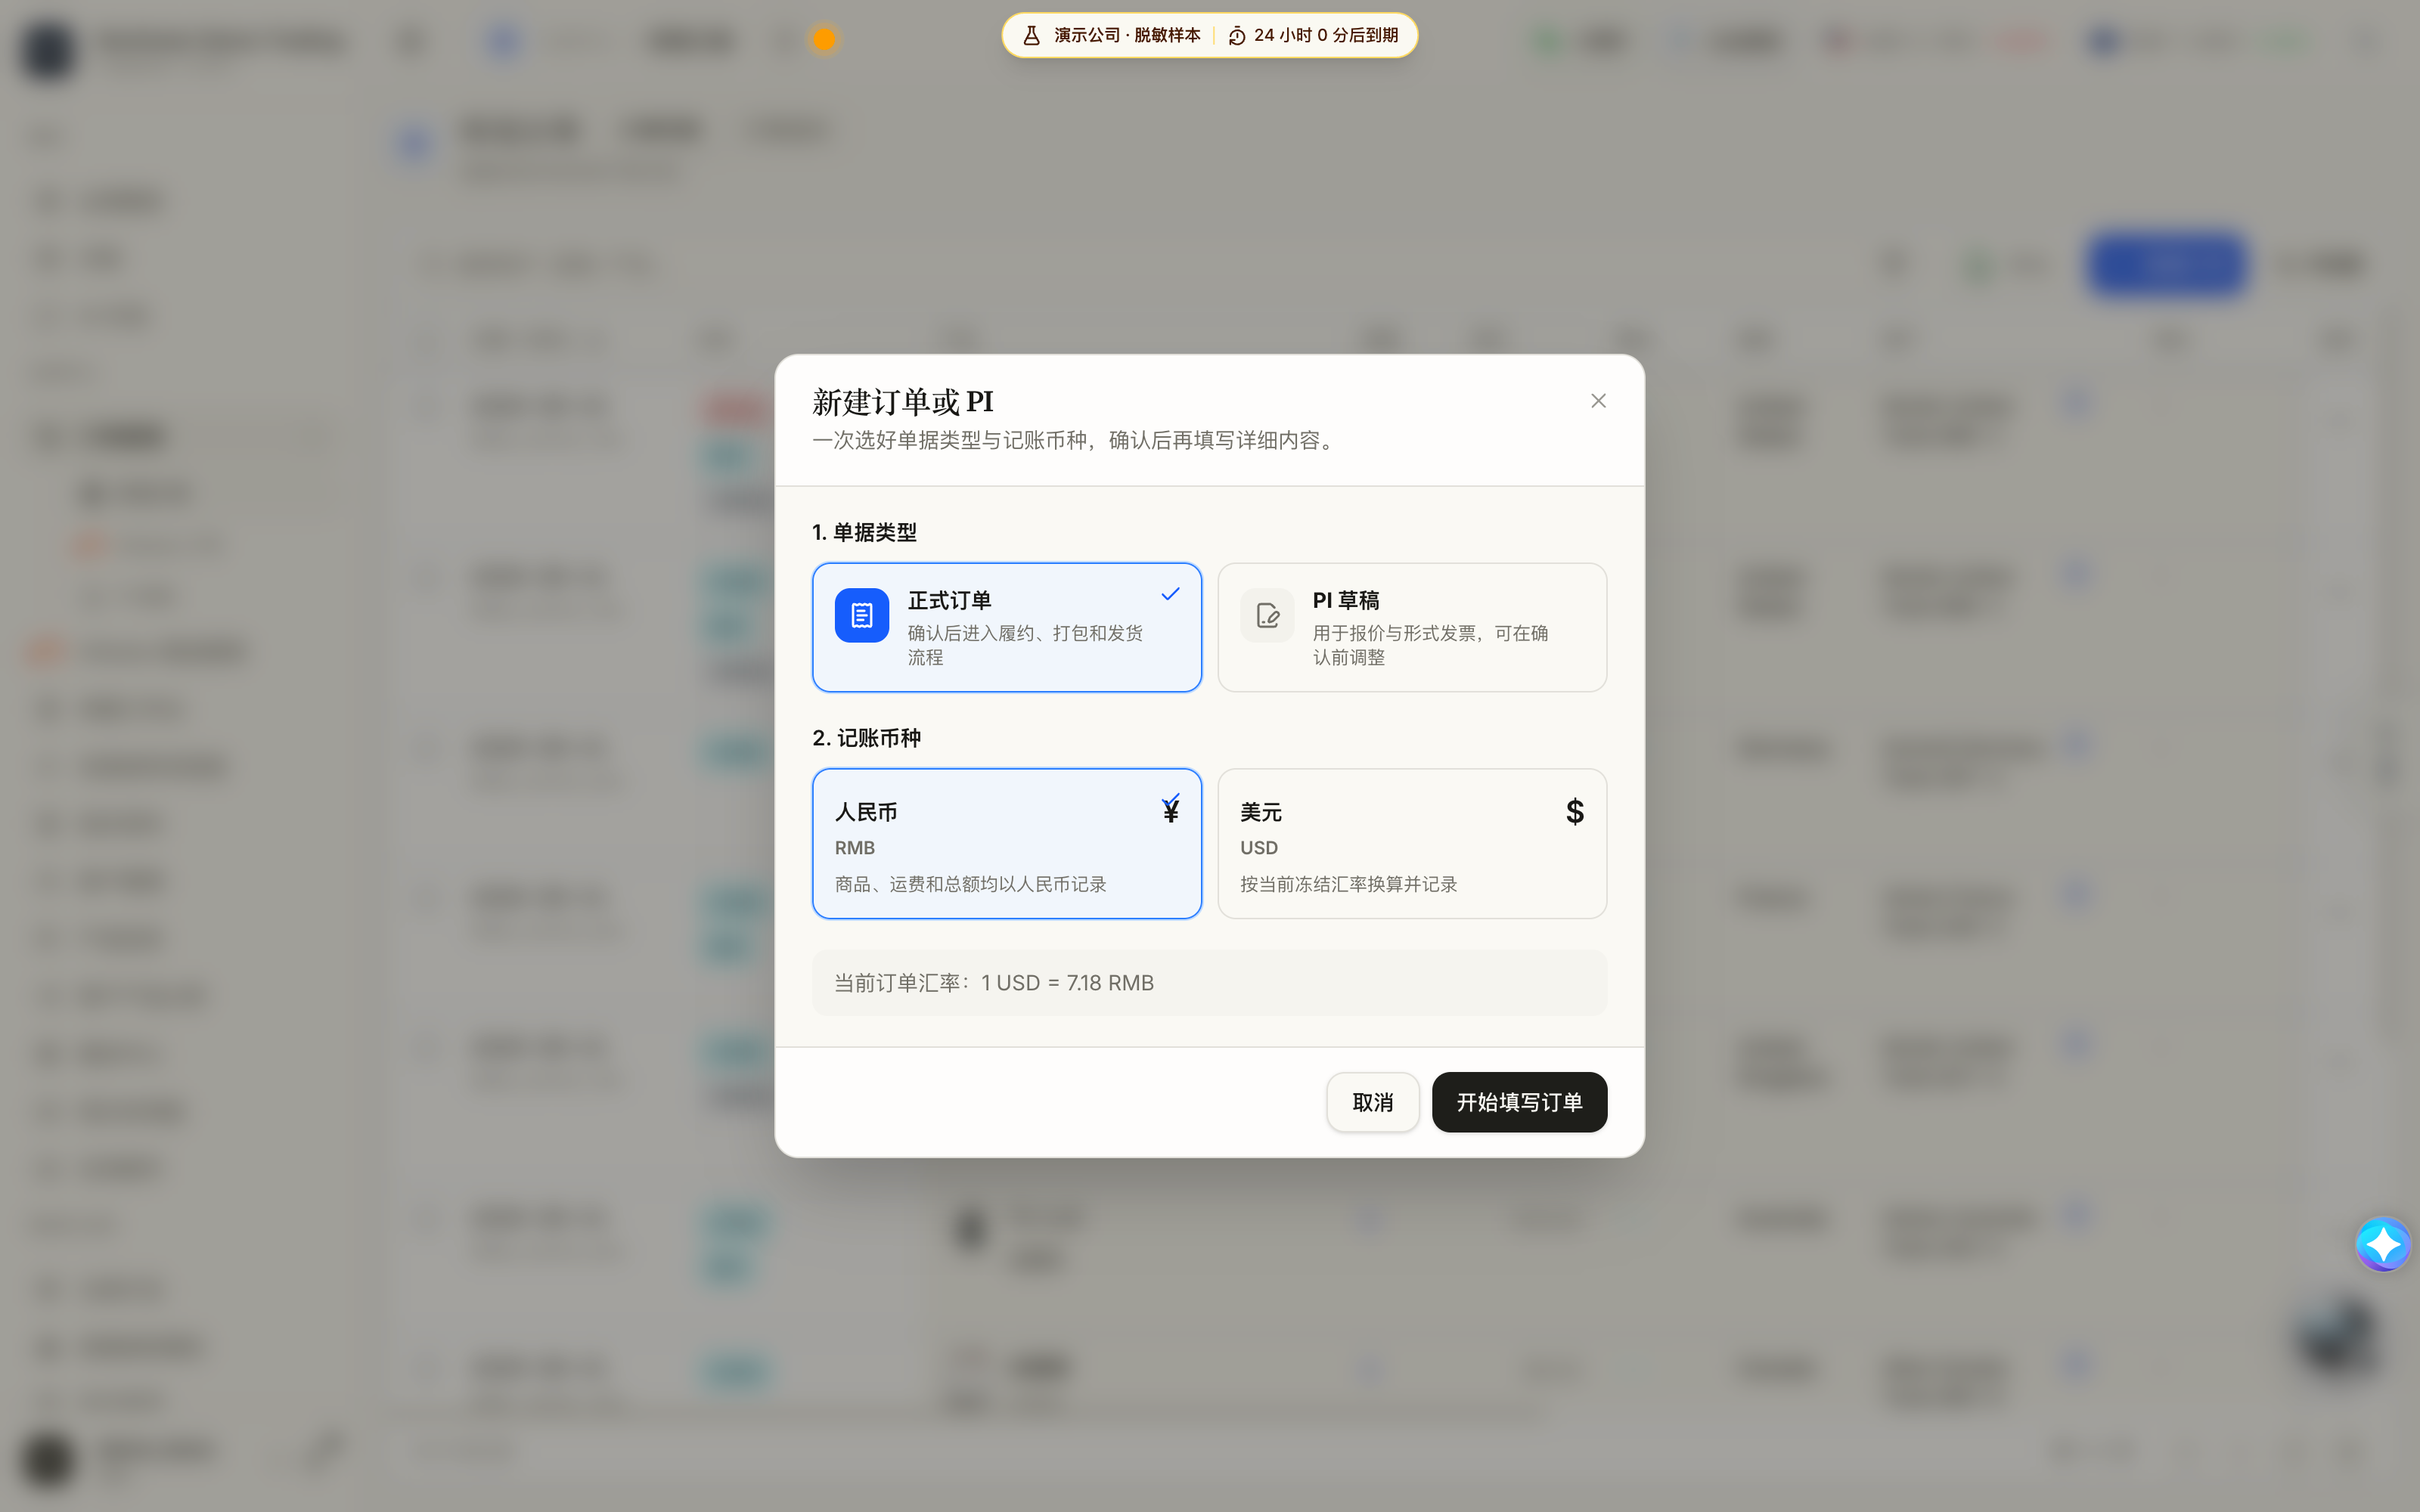The height and width of the screenshot is (1512, 2420).
Task: Click the 24 小时 0 分后到期 text
Action: [x=1326, y=36]
